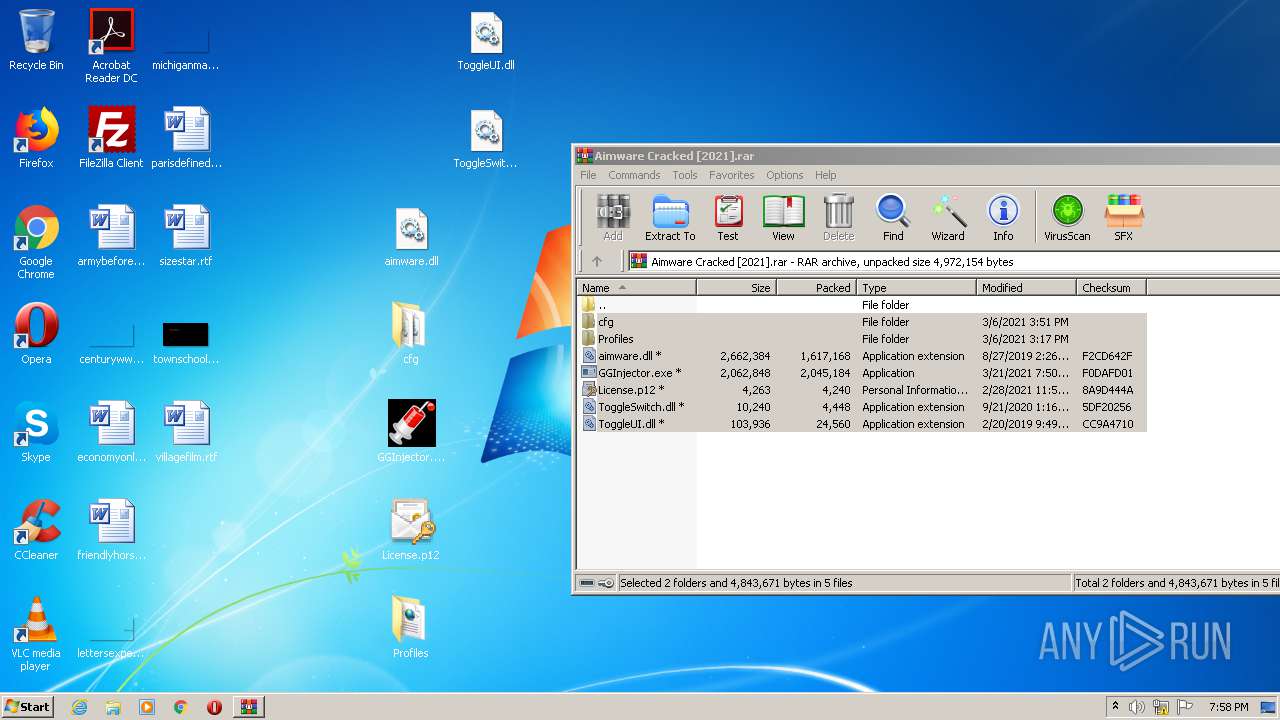This screenshot has width=1280, height=720.
Task: Open the Commands menu
Action: click(634, 175)
